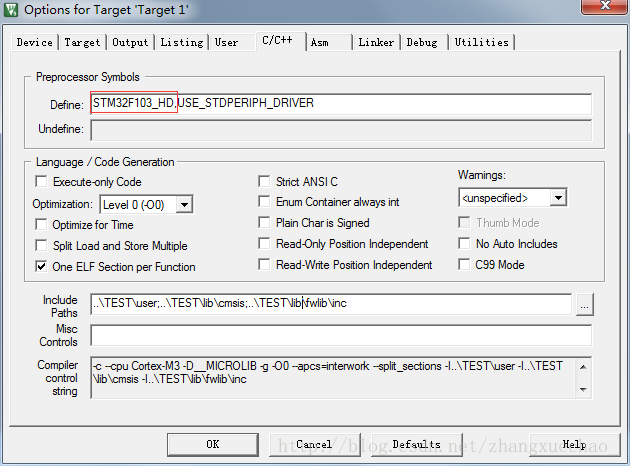Enable Strict ANSI C checkbox
The image size is (630, 466).
coord(265,182)
